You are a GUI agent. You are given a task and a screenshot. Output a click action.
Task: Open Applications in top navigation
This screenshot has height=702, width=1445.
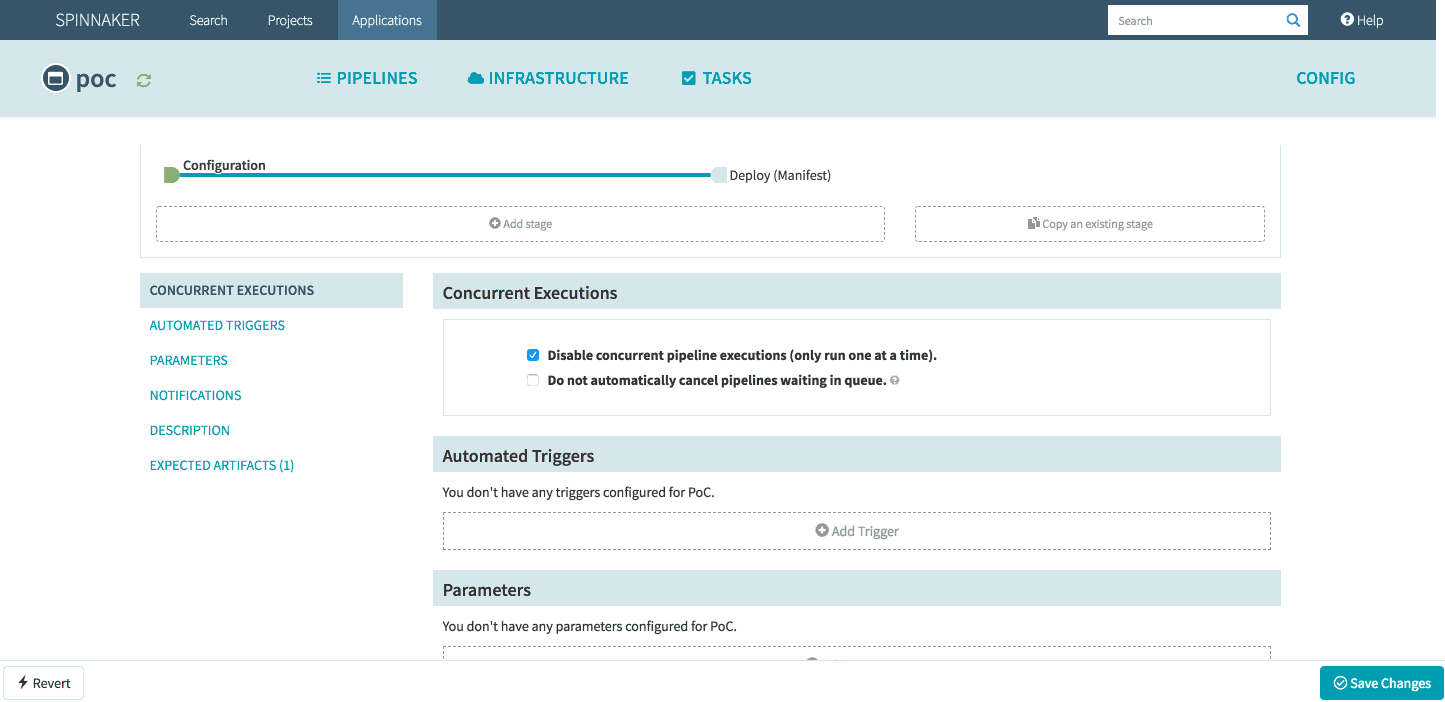click(387, 20)
